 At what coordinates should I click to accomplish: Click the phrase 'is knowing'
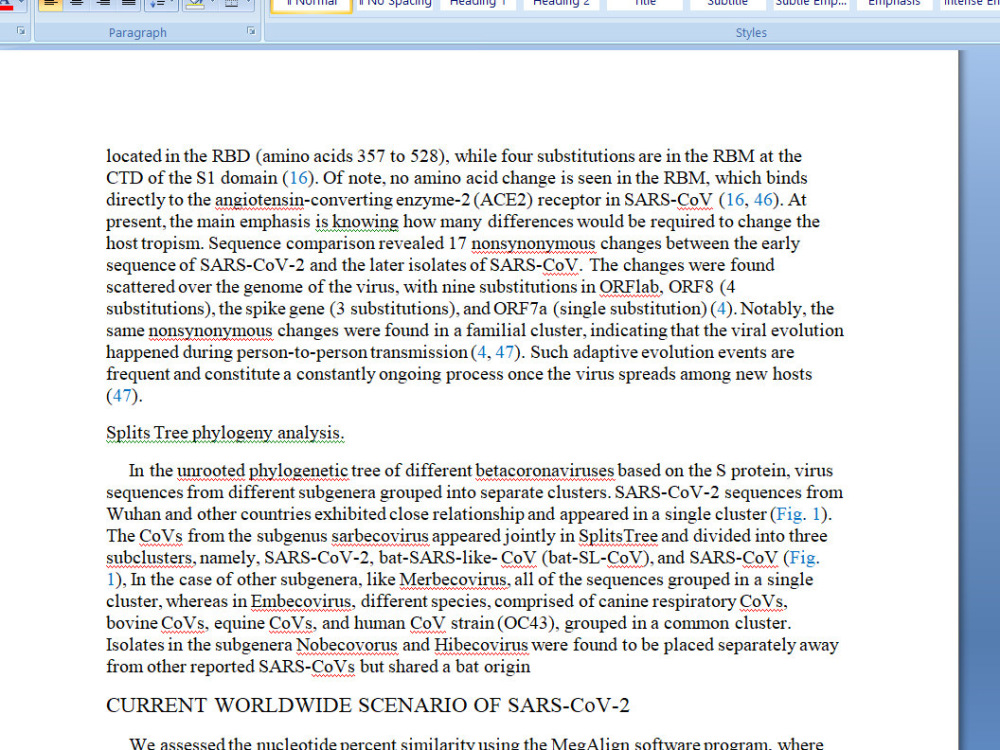pyautogui.click(x=357, y=222)
